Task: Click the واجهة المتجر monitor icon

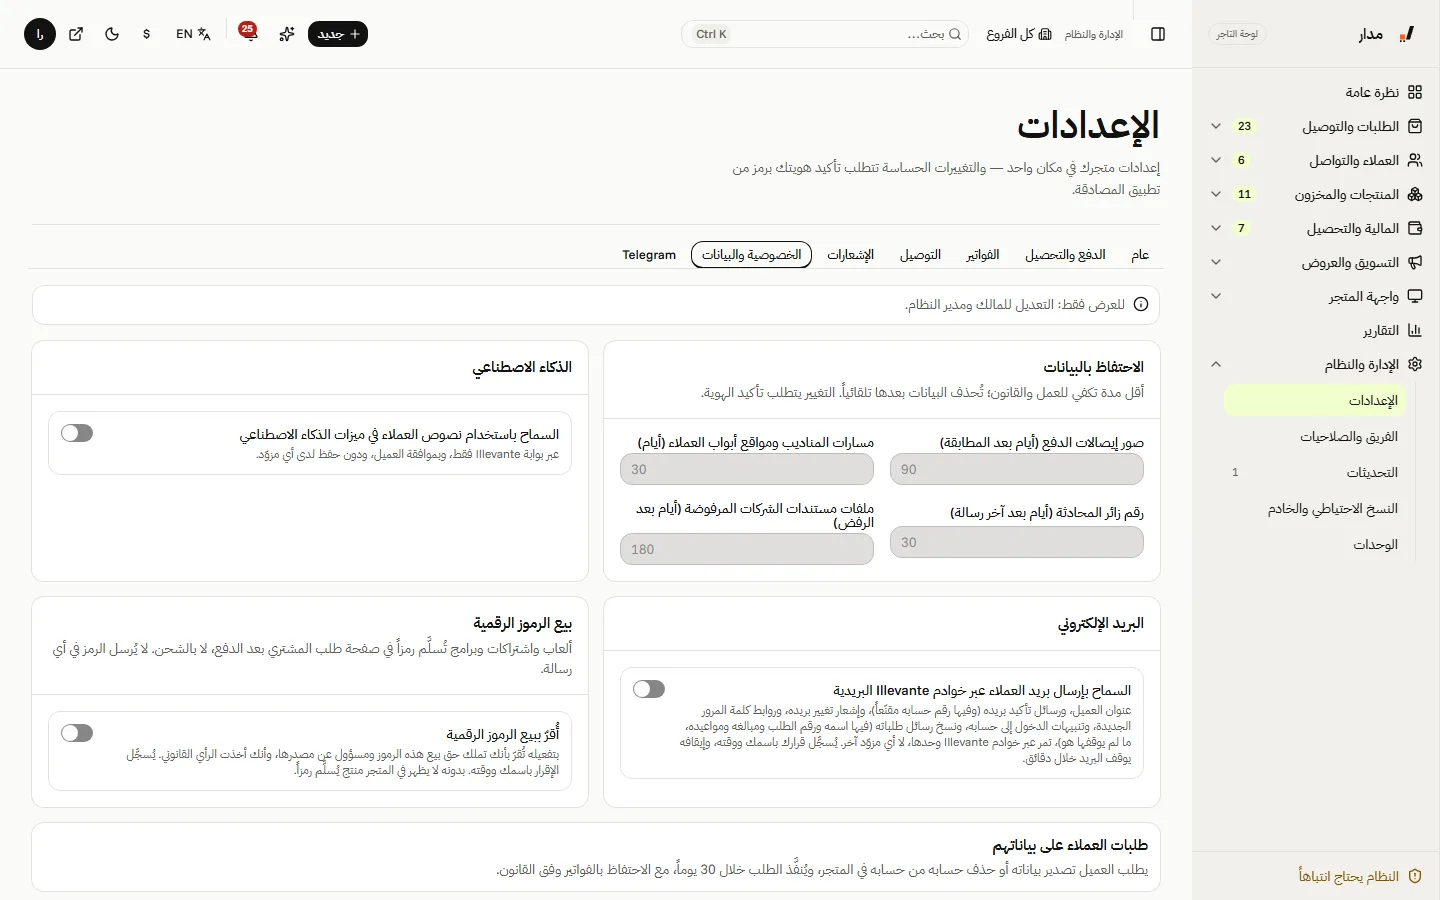Action: pyautogui.click(x=1415, y=296)
